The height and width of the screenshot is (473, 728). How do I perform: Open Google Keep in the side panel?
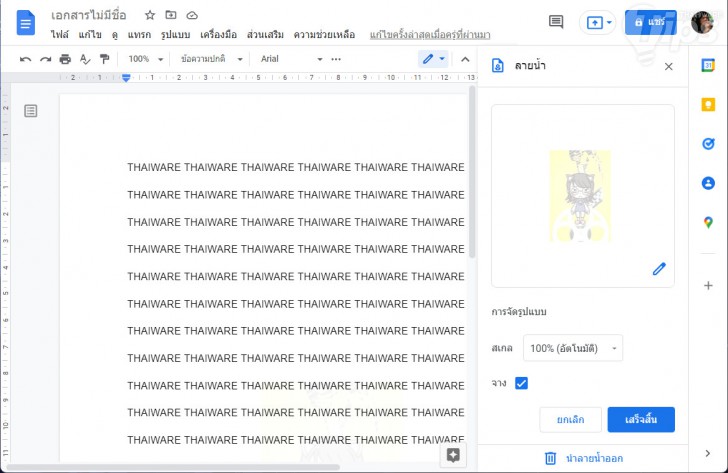click(708, 104)
